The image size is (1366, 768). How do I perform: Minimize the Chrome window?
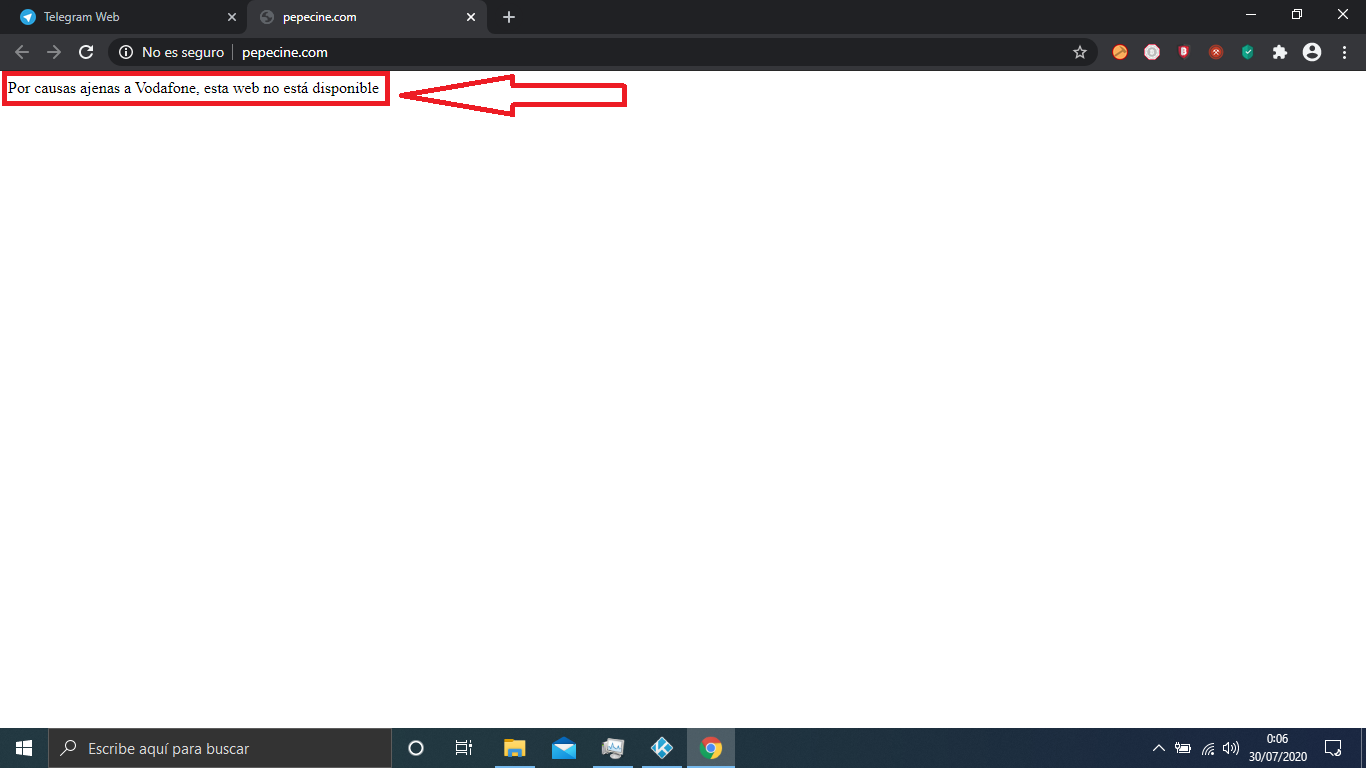(1251, 15)
